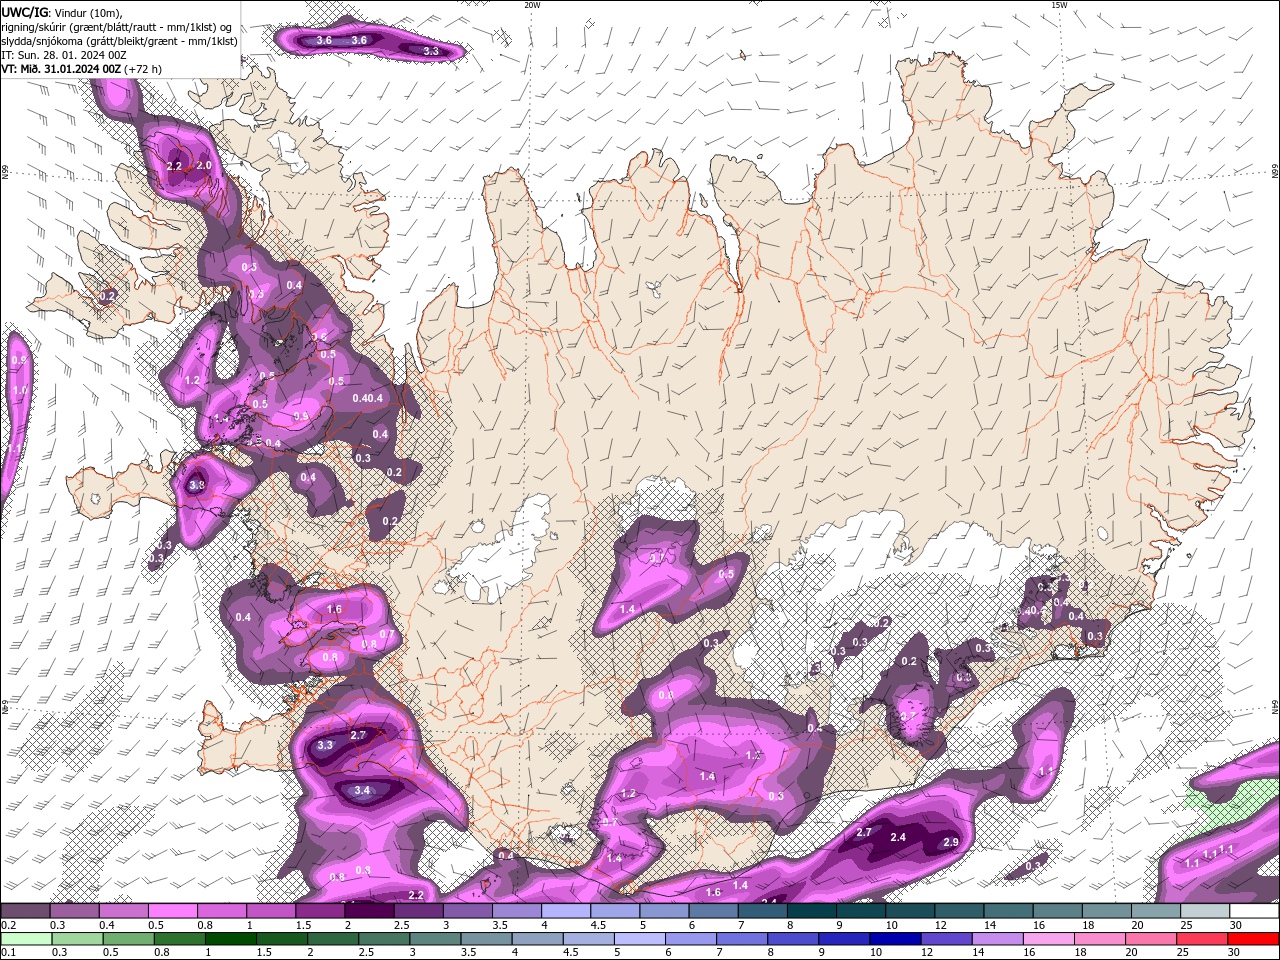1280x960 pixels.
Task: Select the medium green 0.5 swatch, green-to-red scale
Action: coord(127,939)
